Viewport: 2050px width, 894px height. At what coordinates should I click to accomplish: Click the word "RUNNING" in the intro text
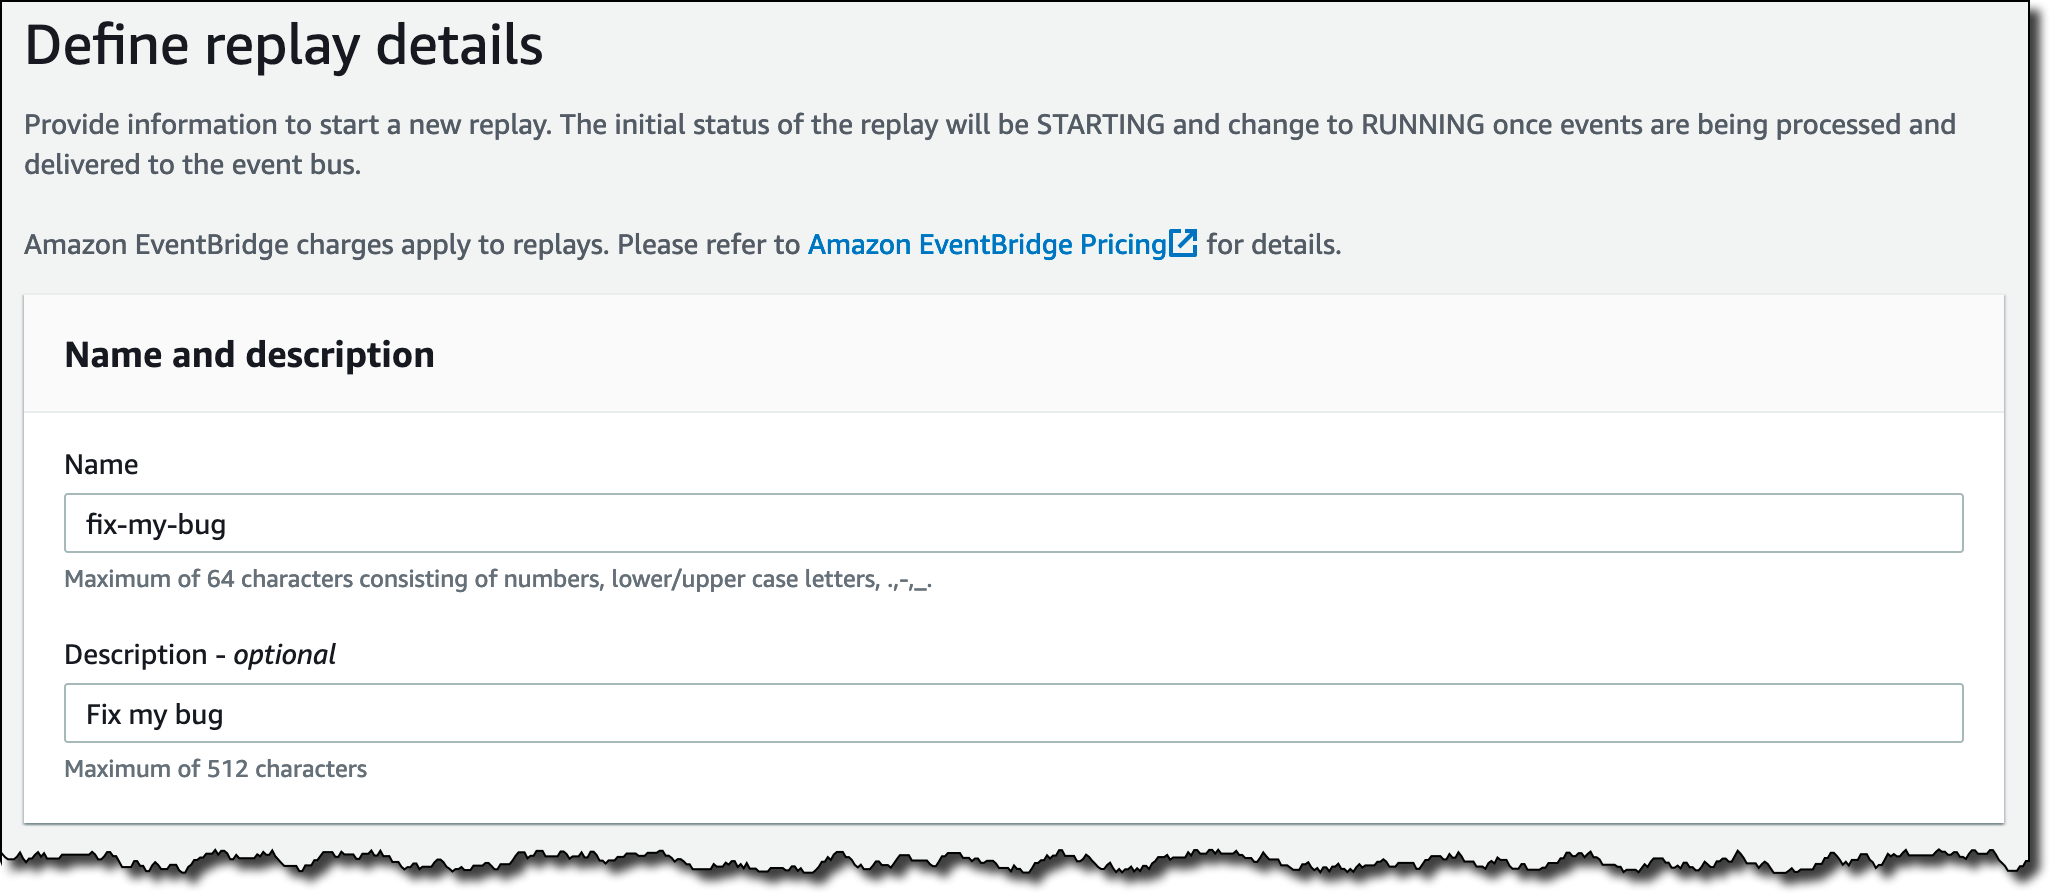coord(1422,125)
